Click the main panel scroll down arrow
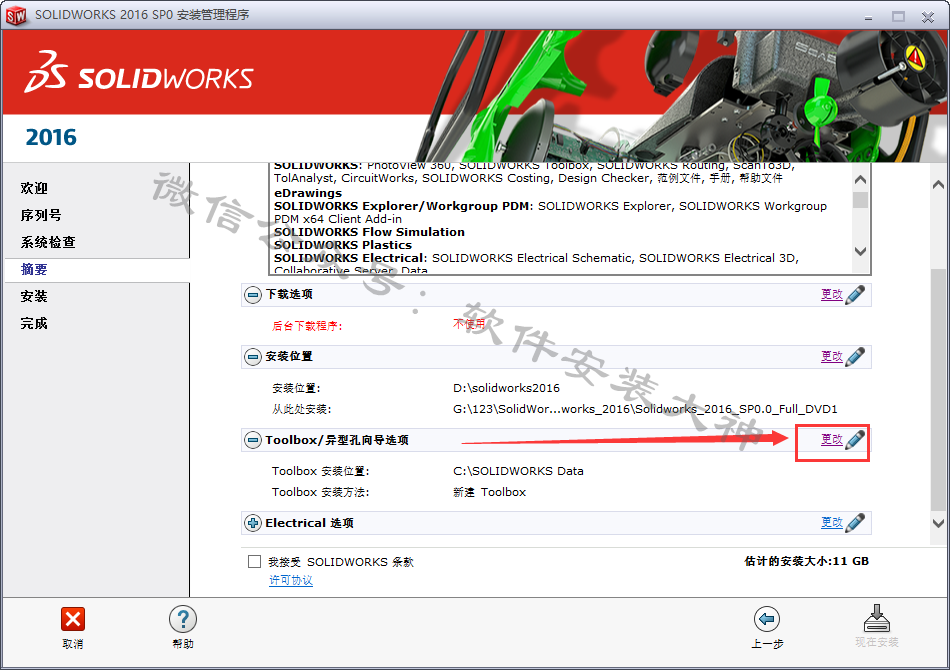Image resolution: width=950 pixels, height=670 pixels. click(x=938, y=523)
